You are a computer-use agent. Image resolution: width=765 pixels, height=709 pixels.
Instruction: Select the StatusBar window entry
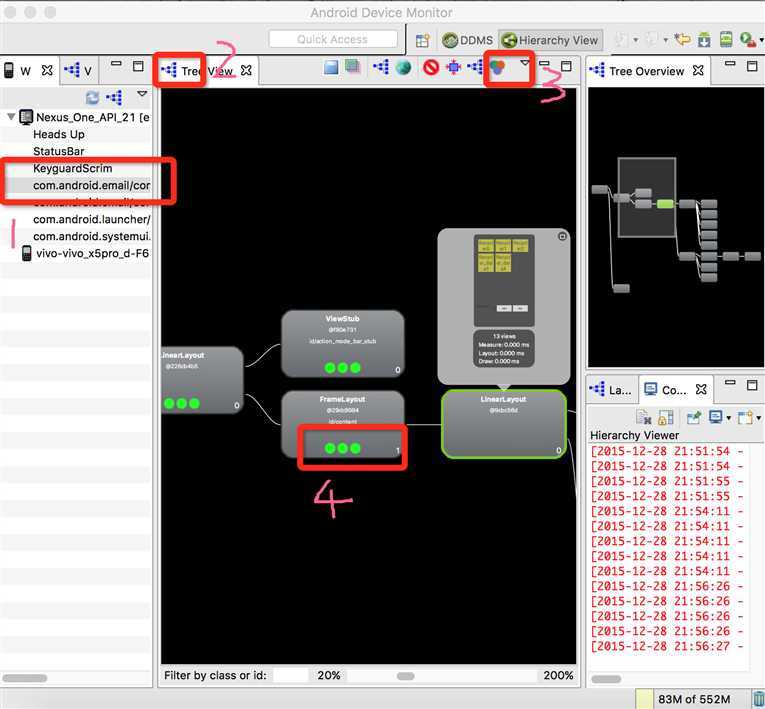[x=59, y=151]
